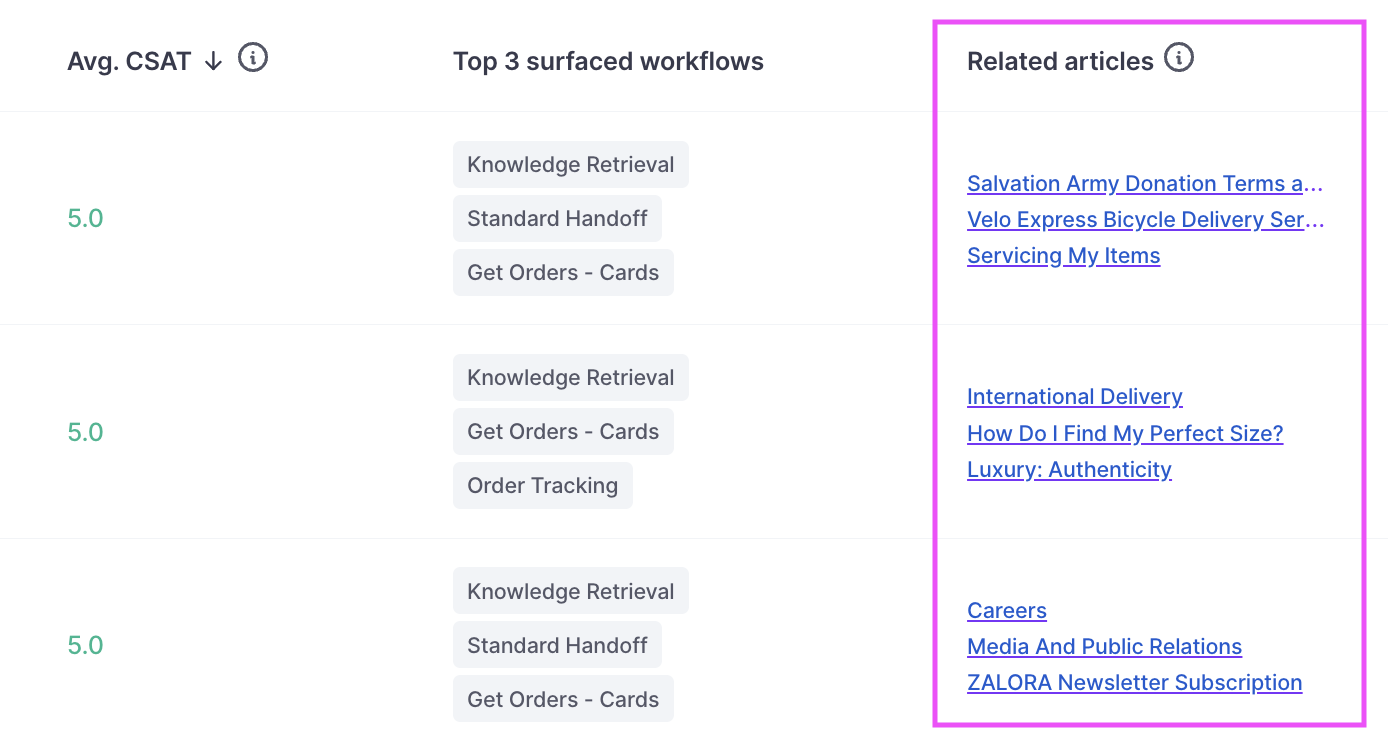Click Knowledge Retrieval tag in first row
Screen dimensions: 1388x746
tap(571, 164)
